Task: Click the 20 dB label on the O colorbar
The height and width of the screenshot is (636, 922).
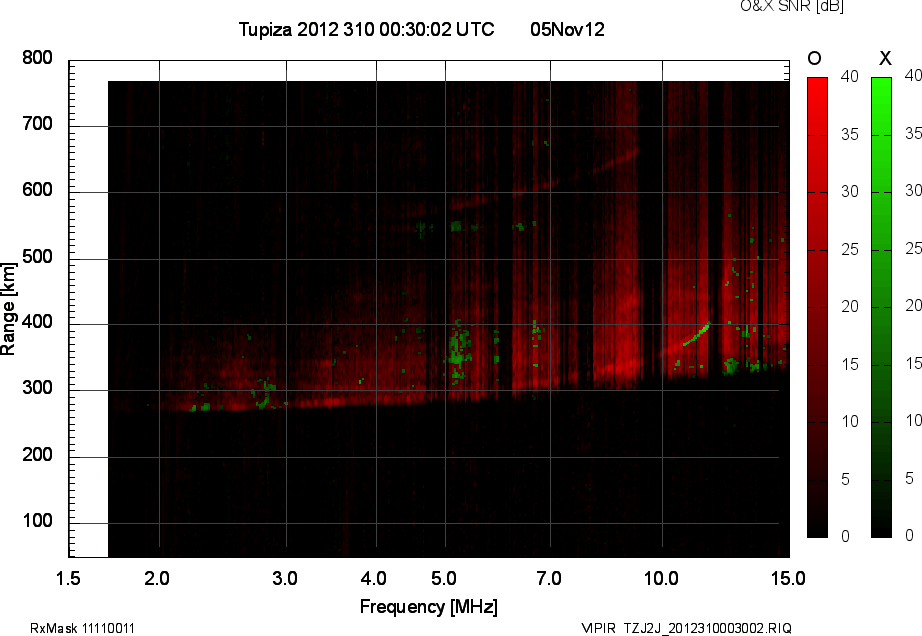Action: (850, 306)
